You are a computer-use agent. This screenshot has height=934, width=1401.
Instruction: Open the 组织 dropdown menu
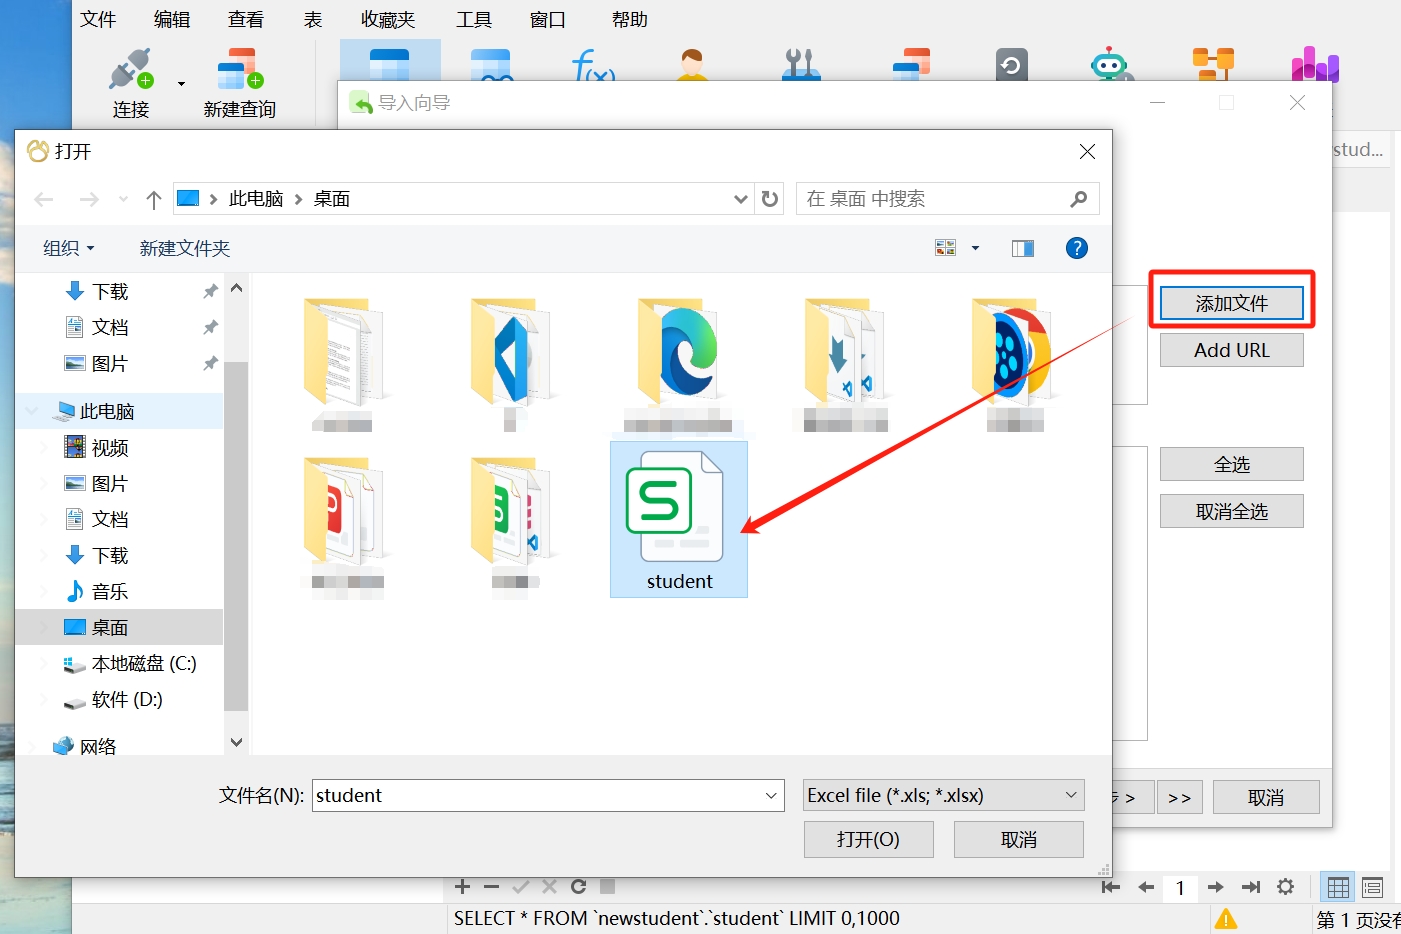click(x=68, y=248)
